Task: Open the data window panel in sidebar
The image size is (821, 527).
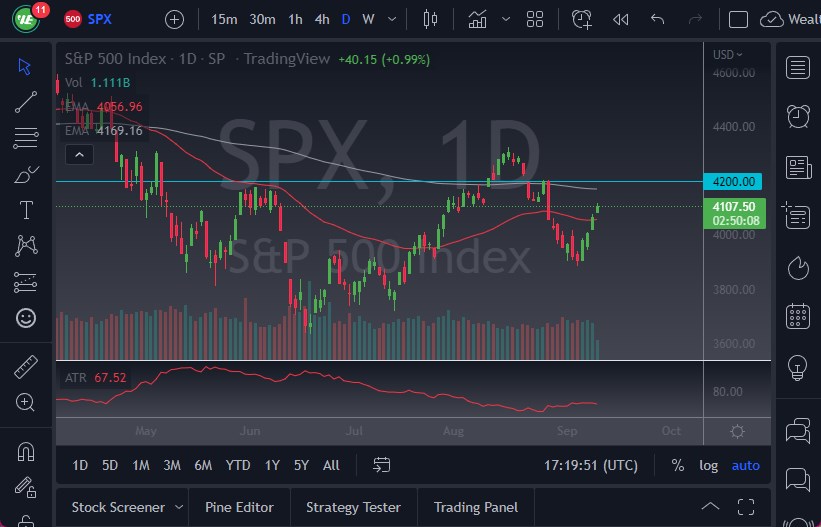Action: click(x=796, y=215)
